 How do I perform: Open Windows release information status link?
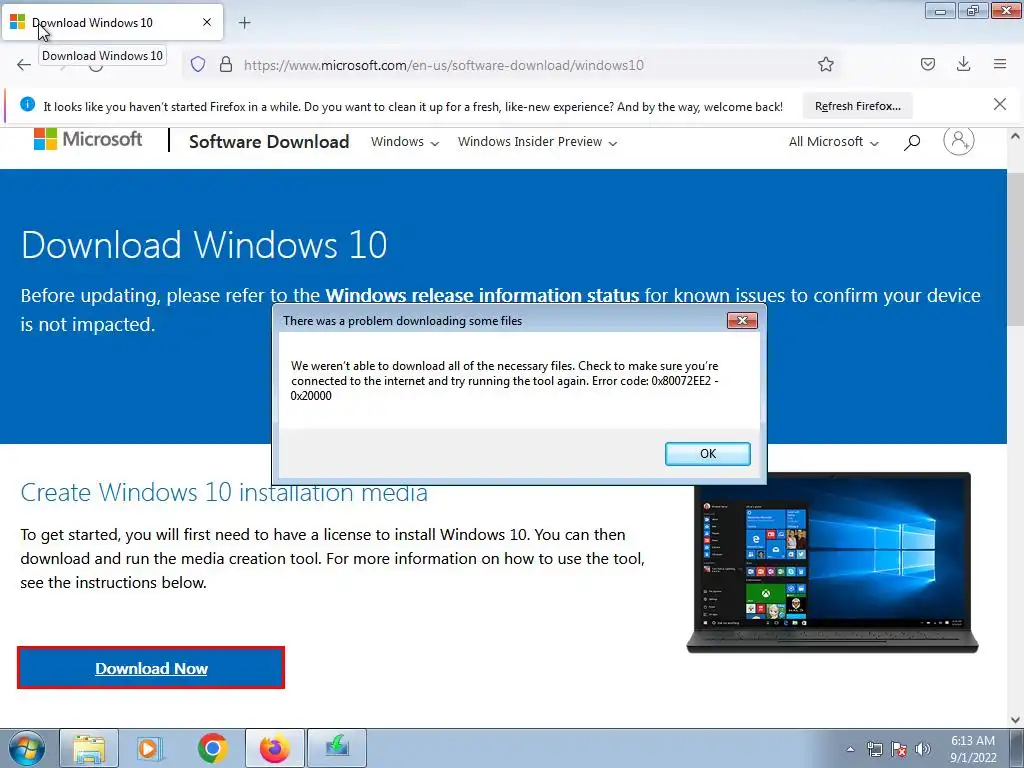pyautogui.click(x=482, y=295)
